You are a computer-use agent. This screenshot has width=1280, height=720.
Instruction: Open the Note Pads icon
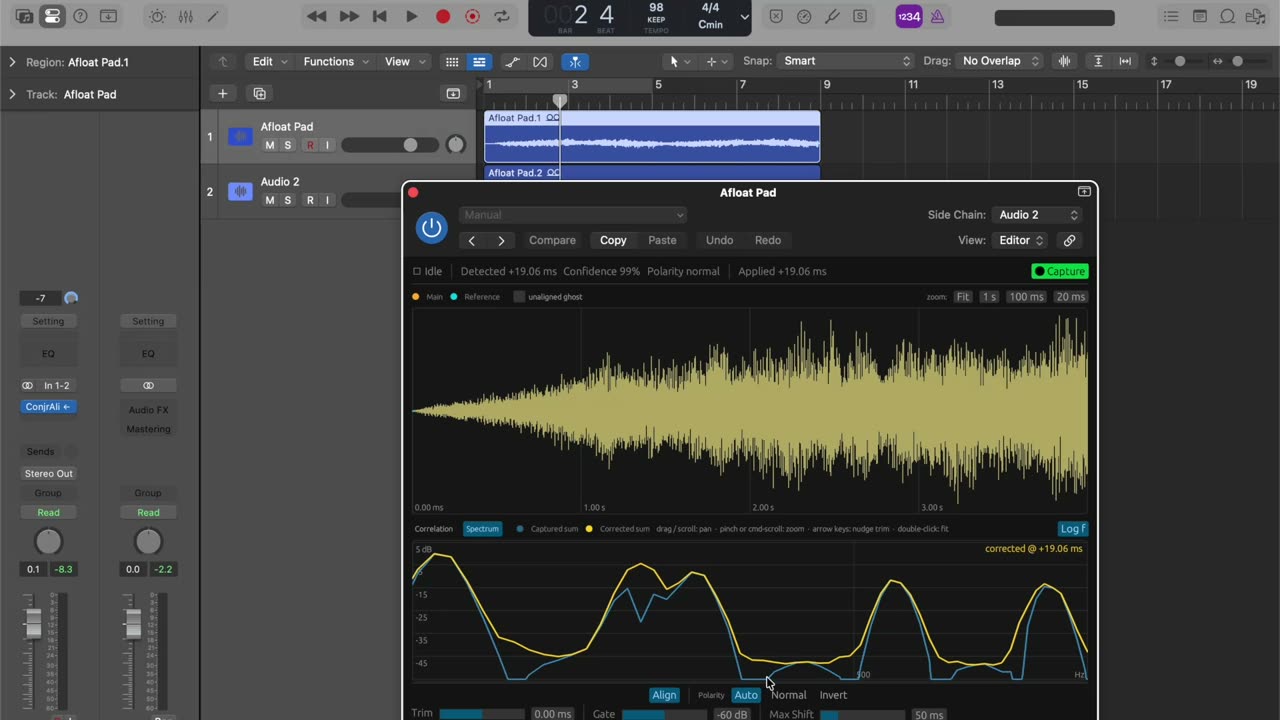pyautogui.click(x=1200, y=16)
